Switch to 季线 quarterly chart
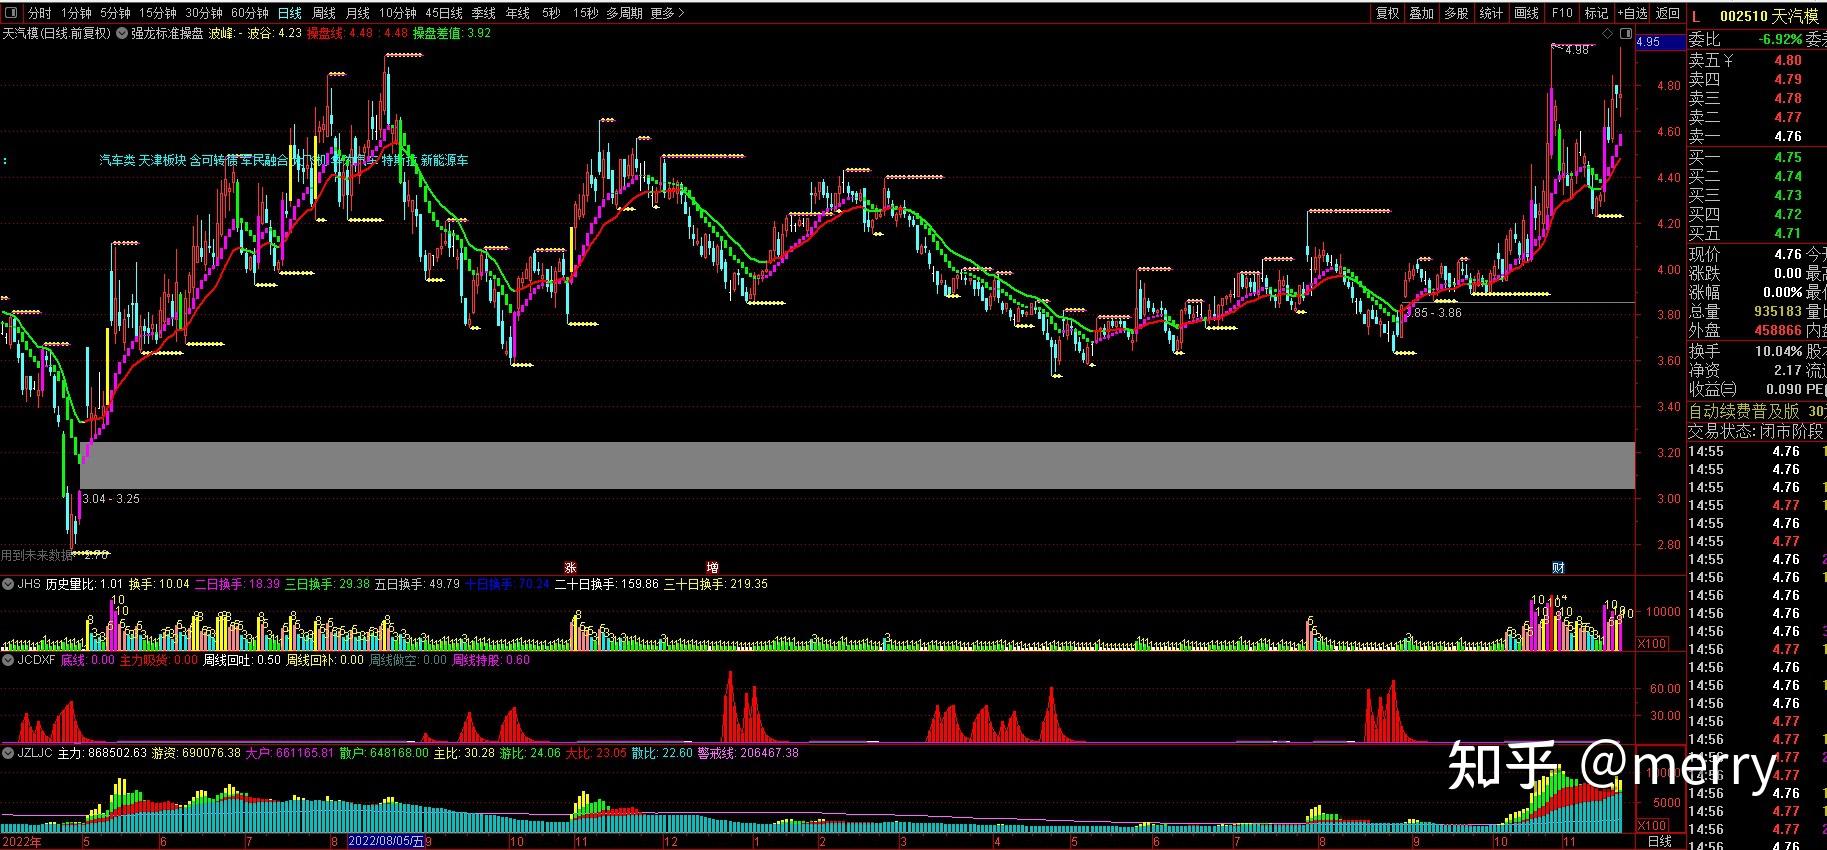Screen dimensions: 1827x850 484,13
